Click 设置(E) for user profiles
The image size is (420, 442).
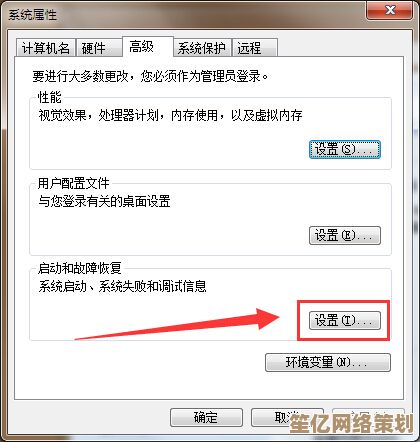click(x=345, y=236)
